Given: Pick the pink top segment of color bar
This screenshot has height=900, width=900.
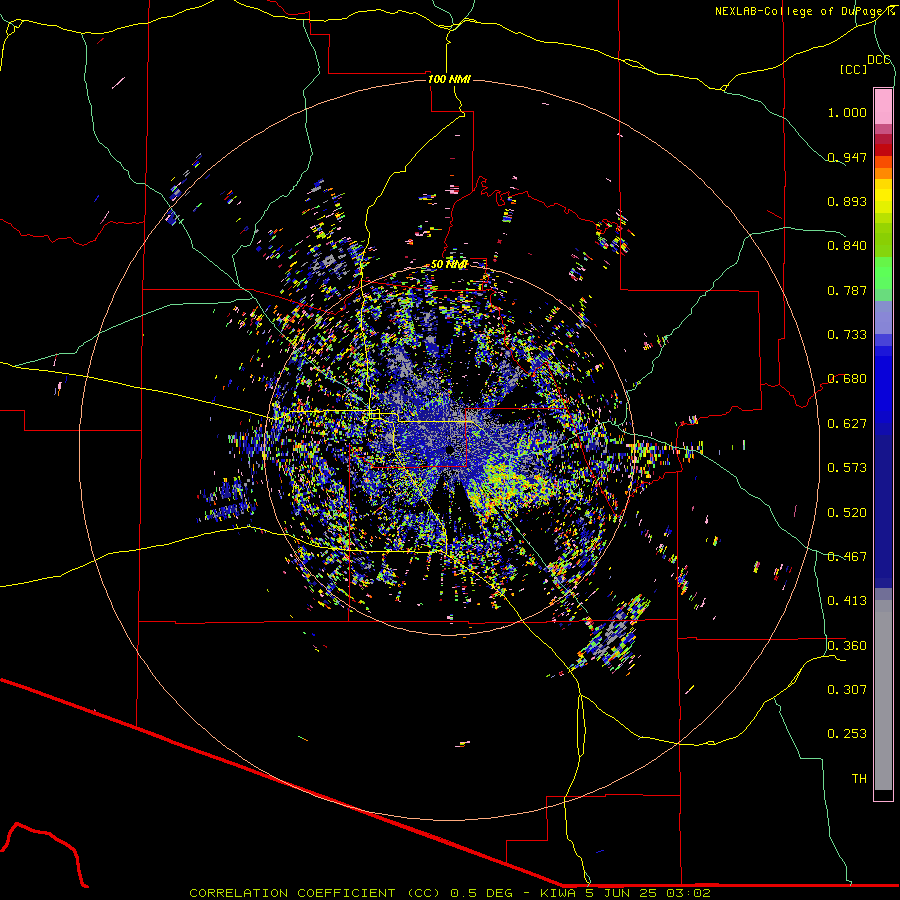Looking at the screenshot, I should tap(883, 107).
